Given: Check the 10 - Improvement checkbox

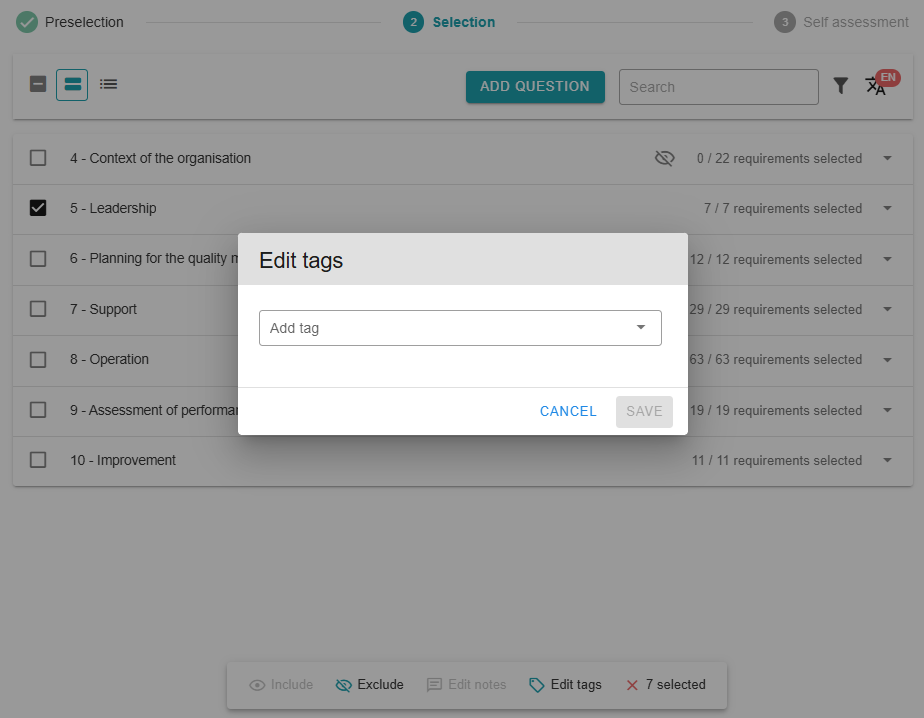Looking at the screenshot, I should click(x=38, y=460).
